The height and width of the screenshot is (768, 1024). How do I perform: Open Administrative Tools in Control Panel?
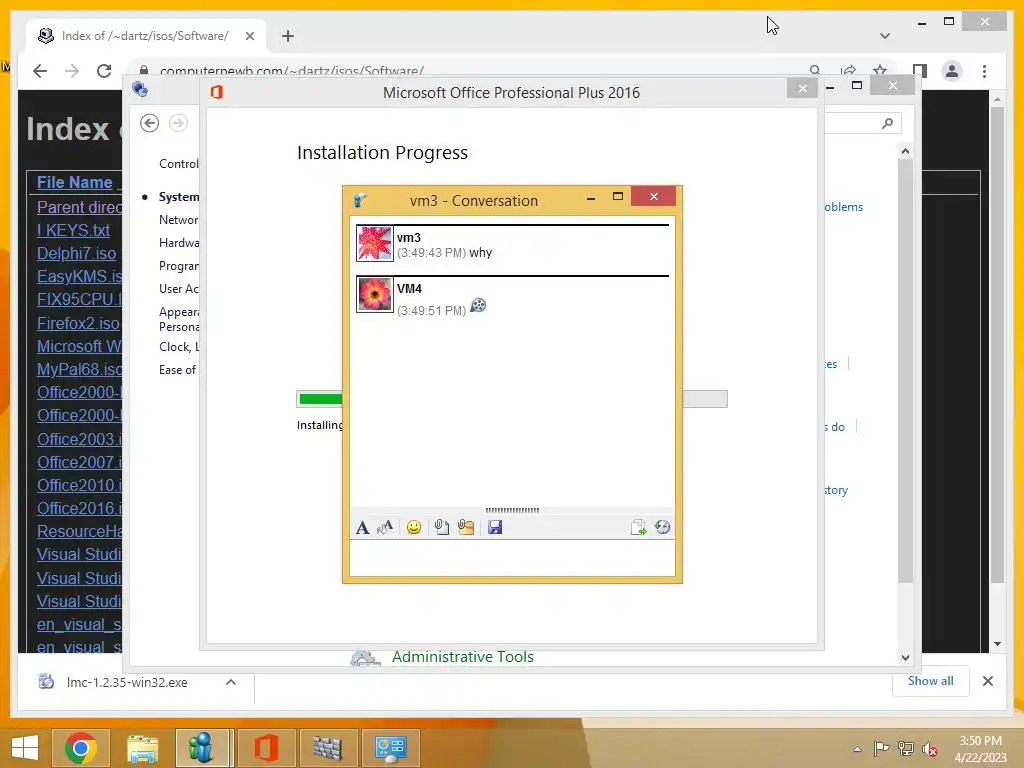click(462, 657)
